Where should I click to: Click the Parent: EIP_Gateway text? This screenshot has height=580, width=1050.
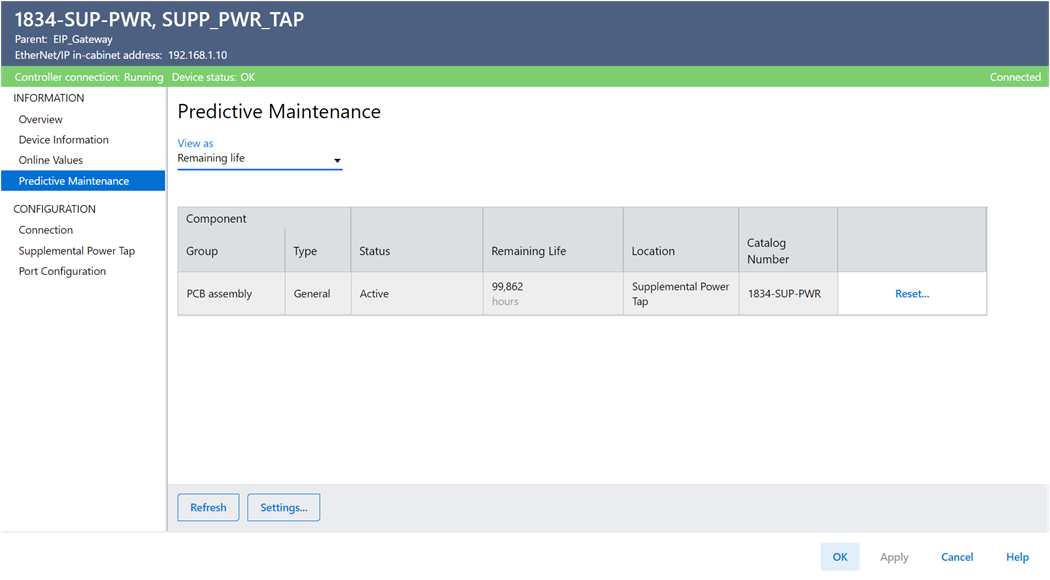64,39
